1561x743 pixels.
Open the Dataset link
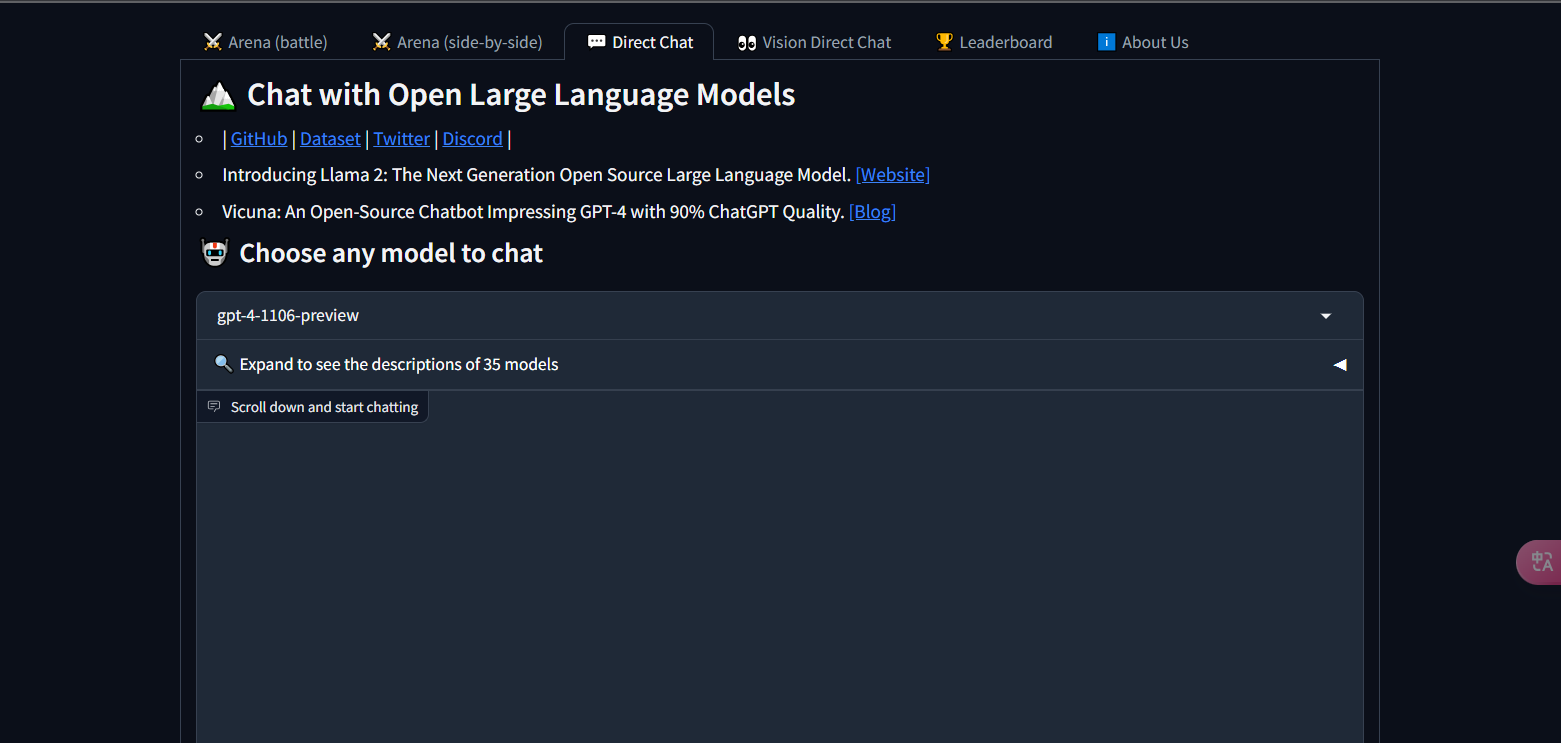(x=330, y=139)
